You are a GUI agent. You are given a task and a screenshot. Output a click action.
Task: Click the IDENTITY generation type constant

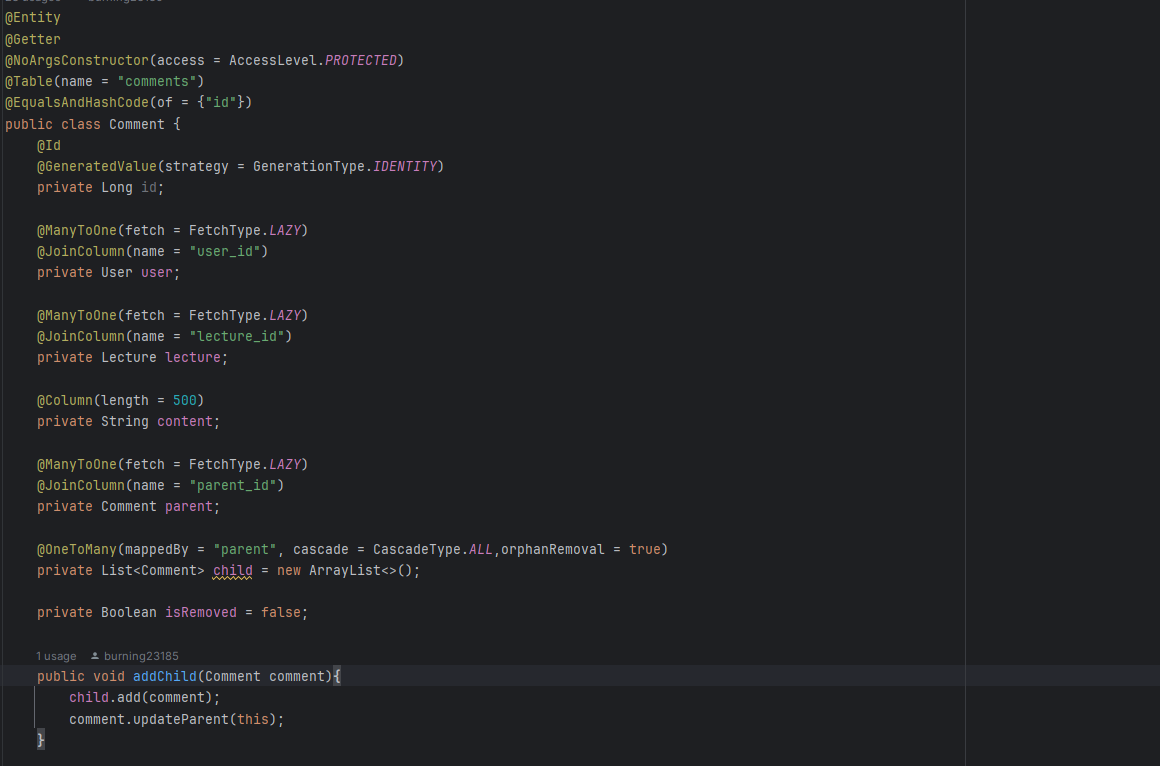tap(405, 167)
